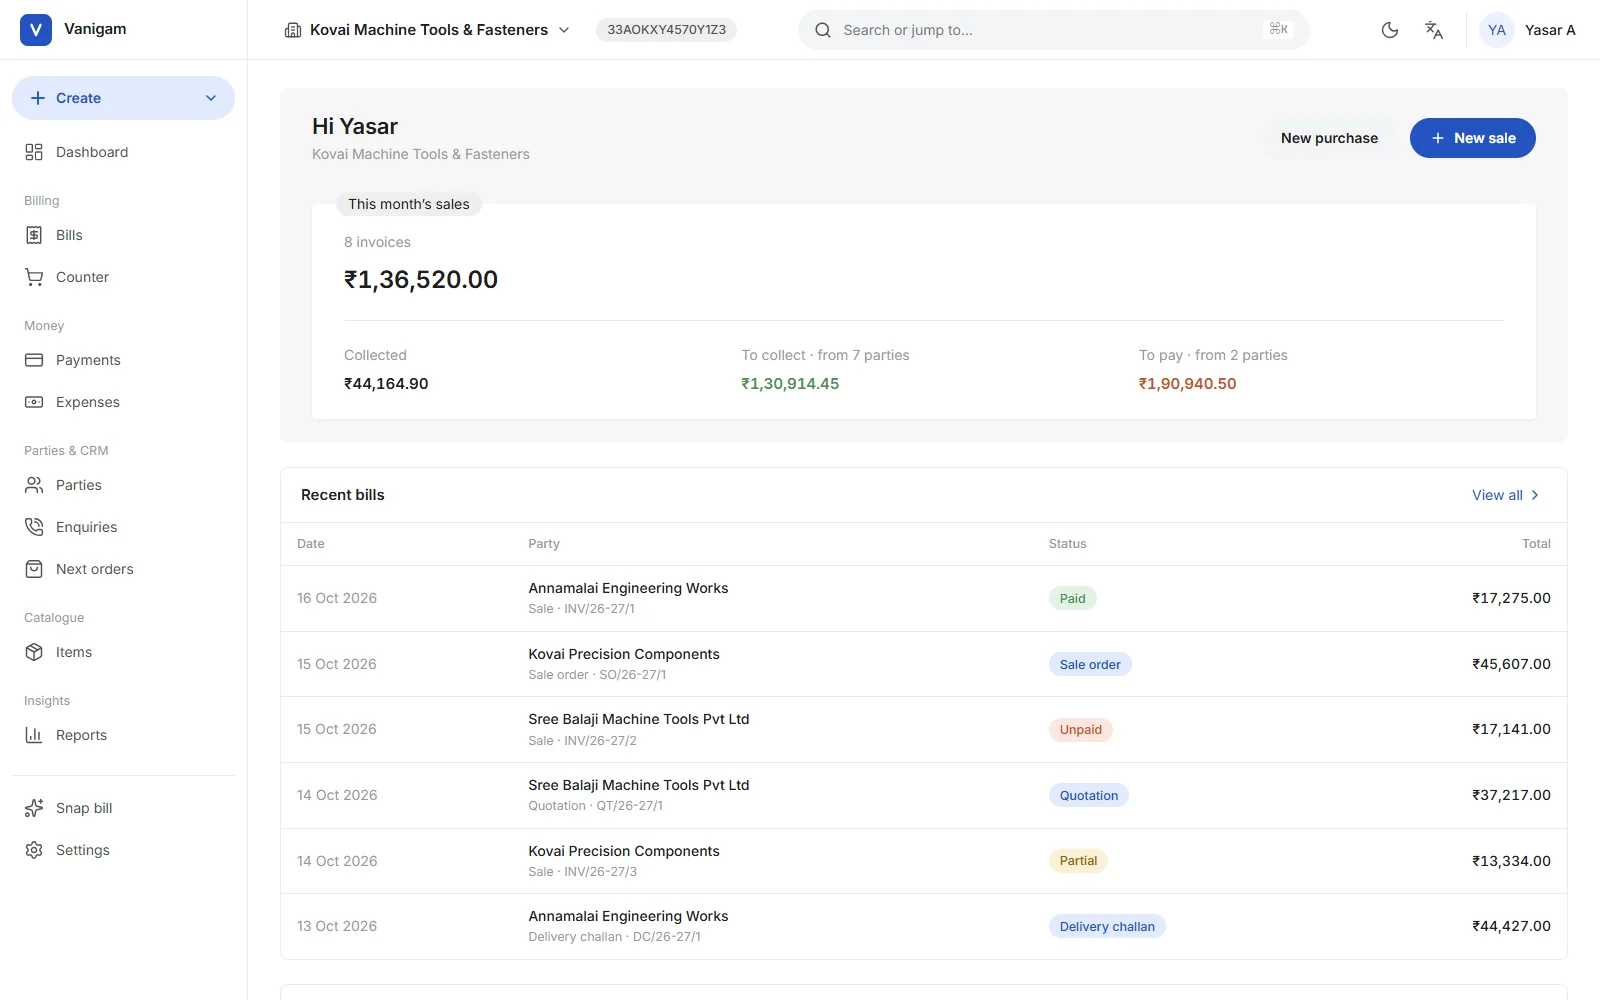This screenshot has height=1000, width=1600.
Task: Open the Dashboard sidebar item
Action: pos(123,152)
